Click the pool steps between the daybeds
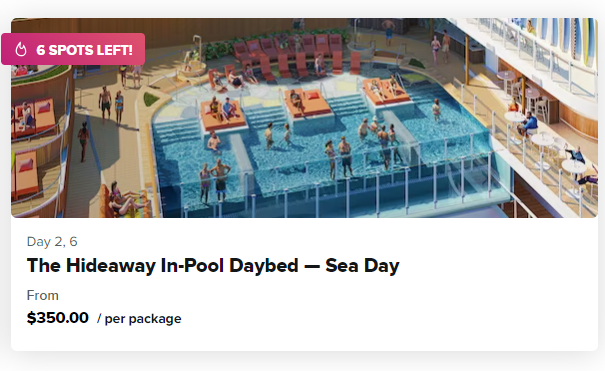This screenshot has height=371, width=605. coord(265,116)
